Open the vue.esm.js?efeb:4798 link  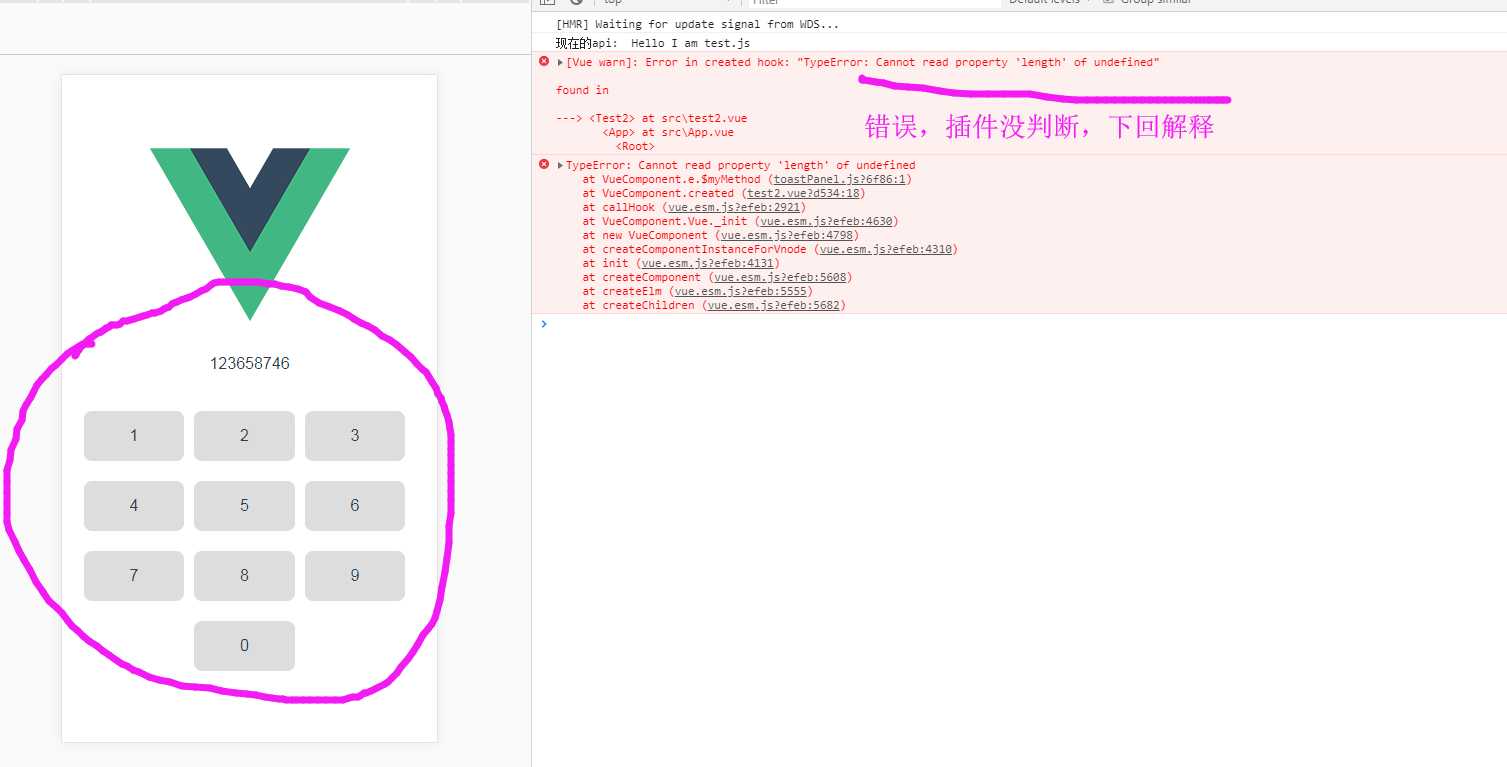[787, 235]
